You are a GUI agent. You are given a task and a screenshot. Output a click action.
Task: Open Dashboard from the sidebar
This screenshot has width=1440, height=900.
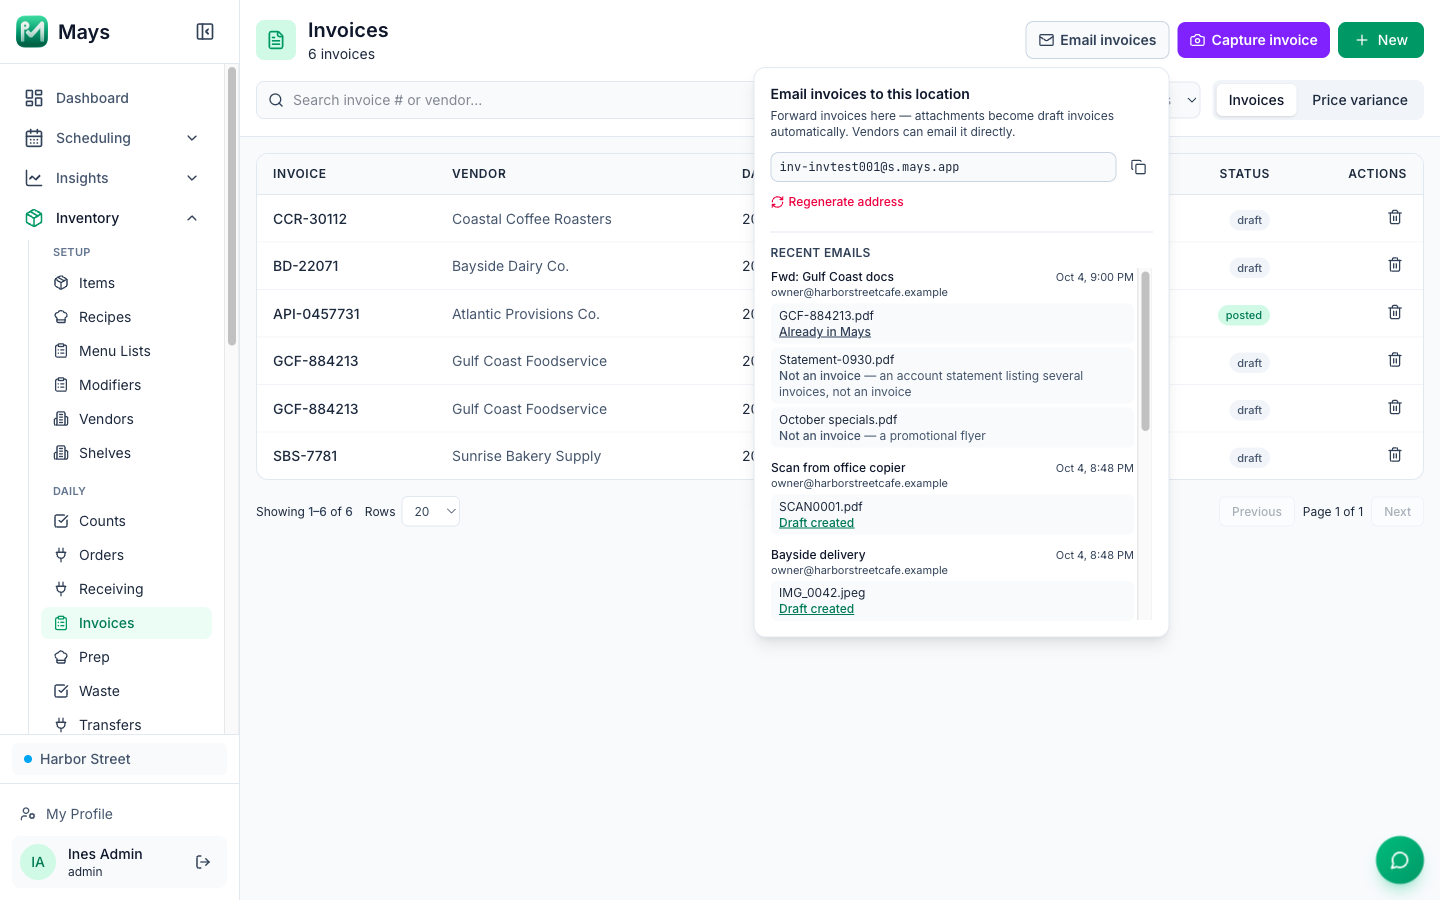pos(112,98)
